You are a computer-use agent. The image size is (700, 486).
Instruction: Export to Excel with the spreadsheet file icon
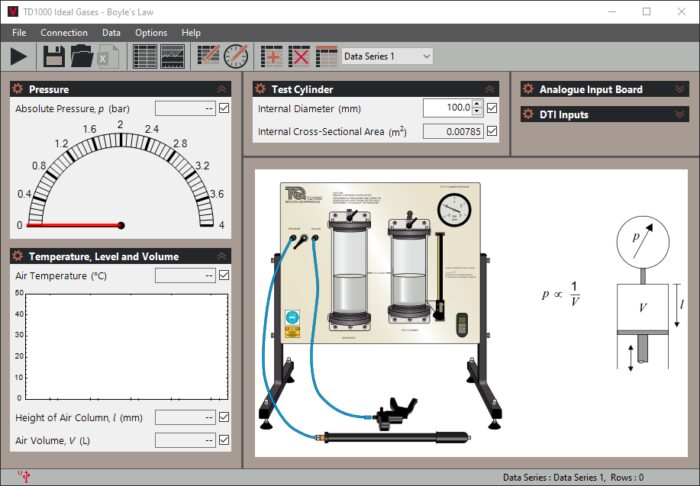coord(108,57)
